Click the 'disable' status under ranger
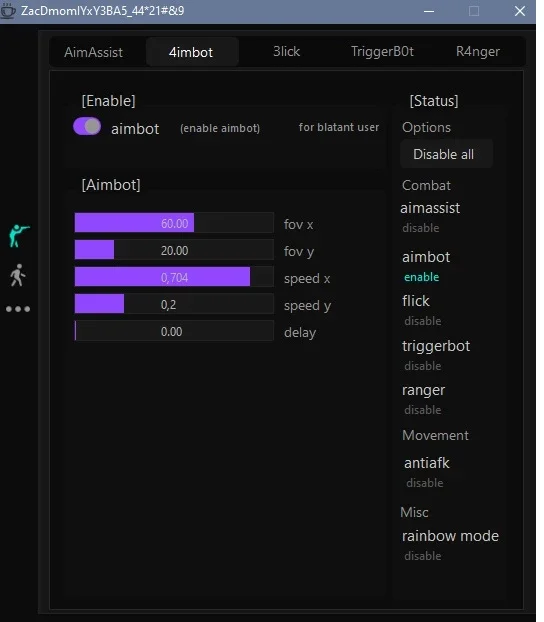The height and width of the screenshot is (622, 544). pyautogui.click(x=423, y=410)
